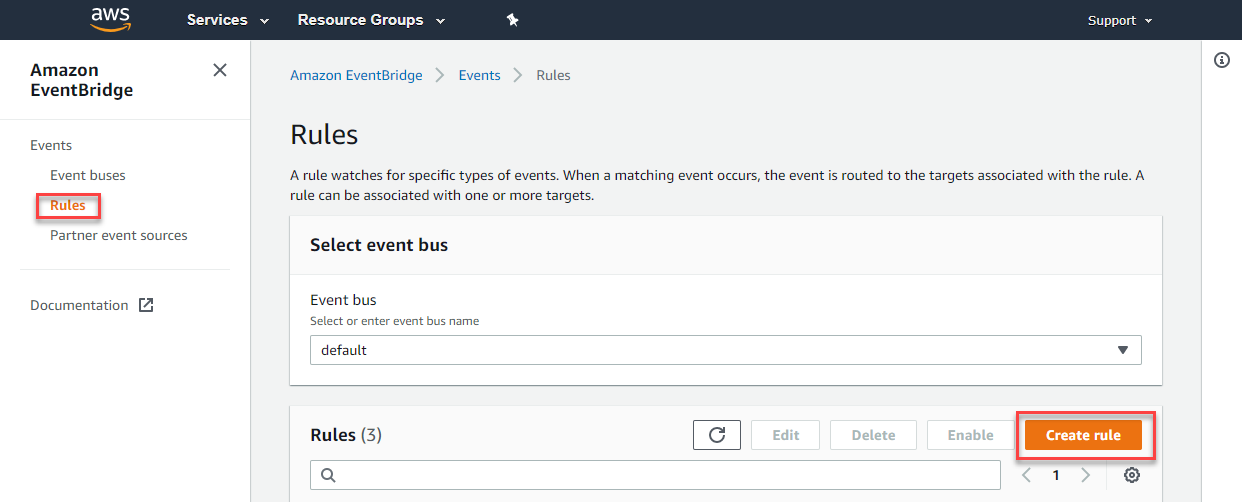Image resolution: width=1242 pixels, height=502 pixels.
Task: Go to Amazon EventBridge breadcrumb
Action: [356, 75]
